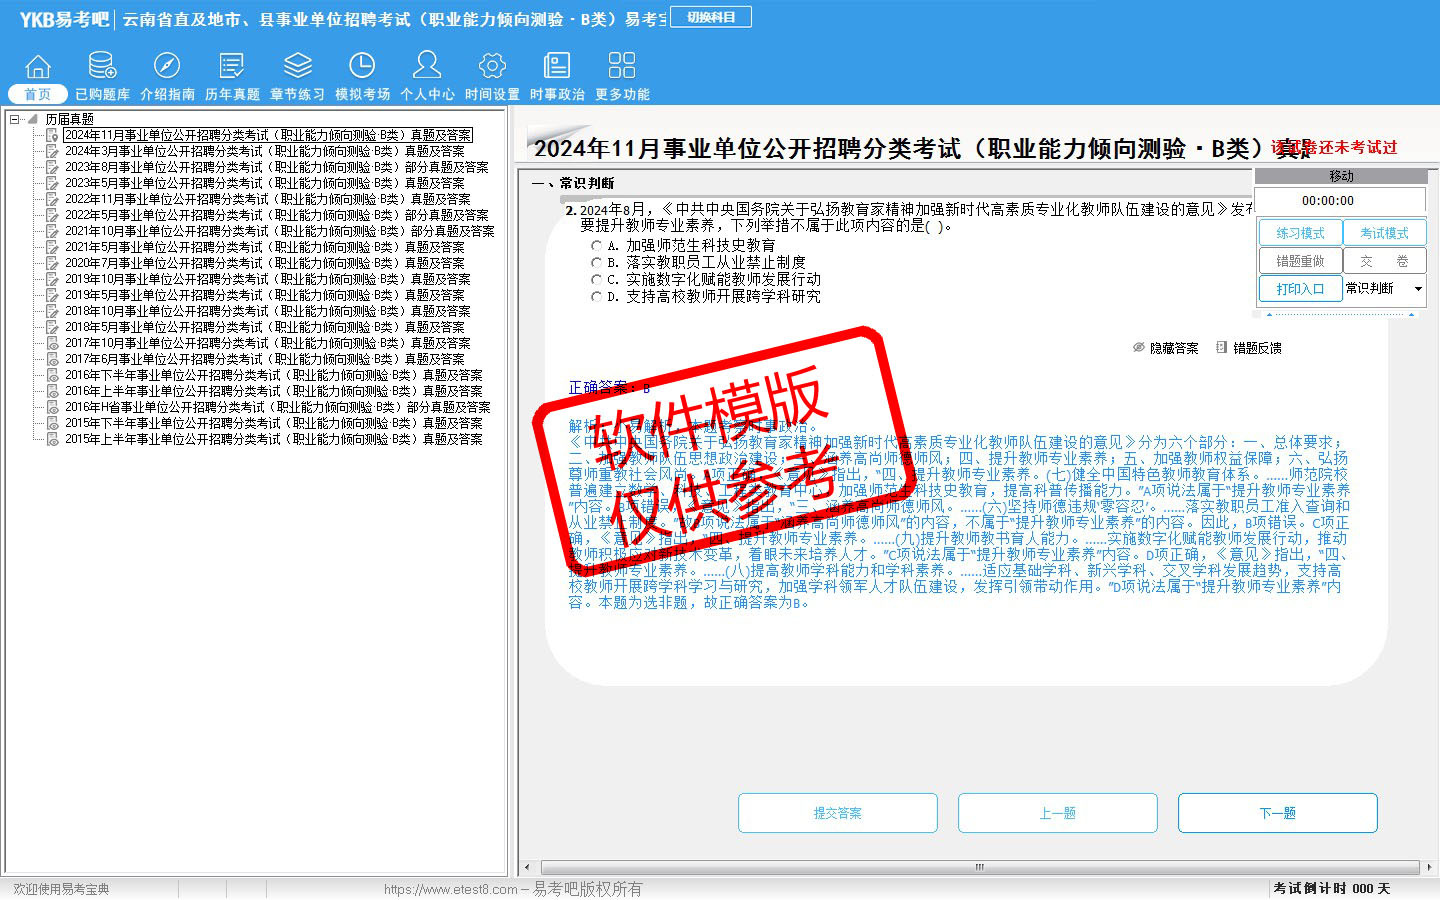Click the document icon beside the 2024年11月 paper
This screenshot has height=900, width=1440.
(x=52, y=135)
